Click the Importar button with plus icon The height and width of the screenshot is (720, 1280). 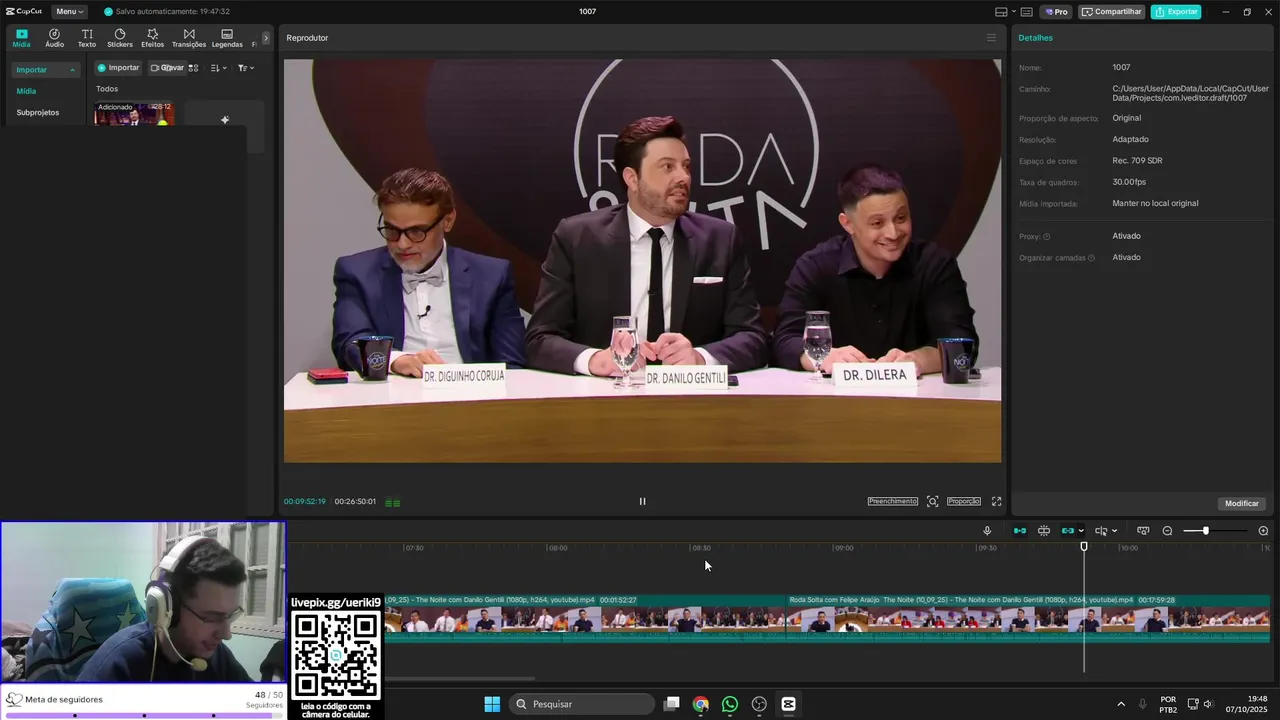pyautogui.click(x=118, y=68)
